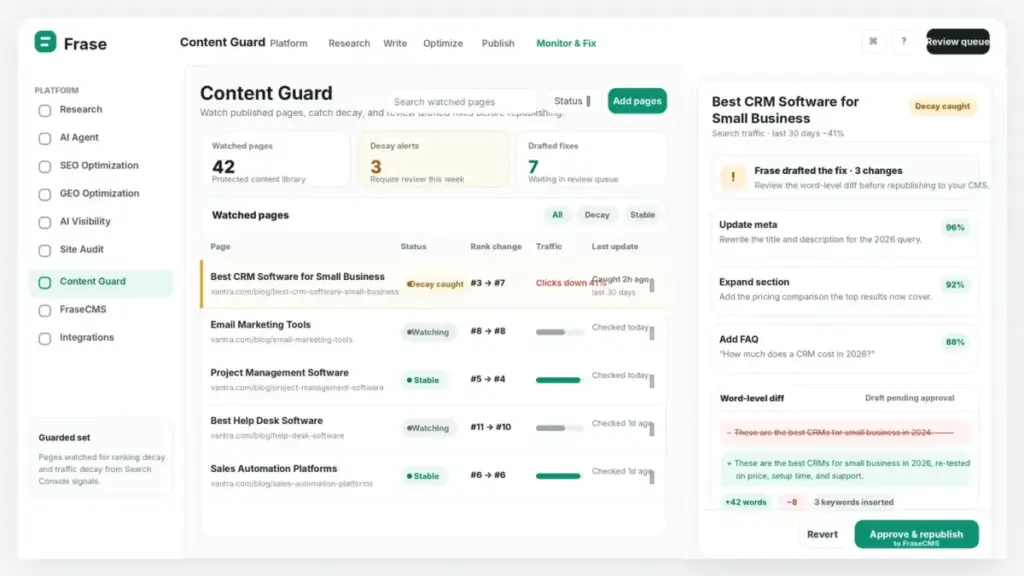This screenshot has width=1024, height=576.
Task: Click traffic bar for Sales Automation Platforms
Action: 558,476
